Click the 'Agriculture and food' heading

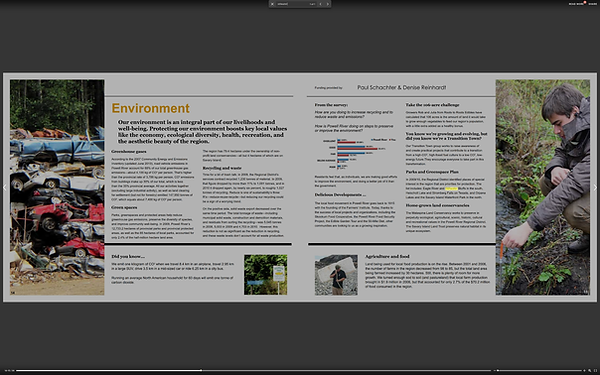pos(387,256)
